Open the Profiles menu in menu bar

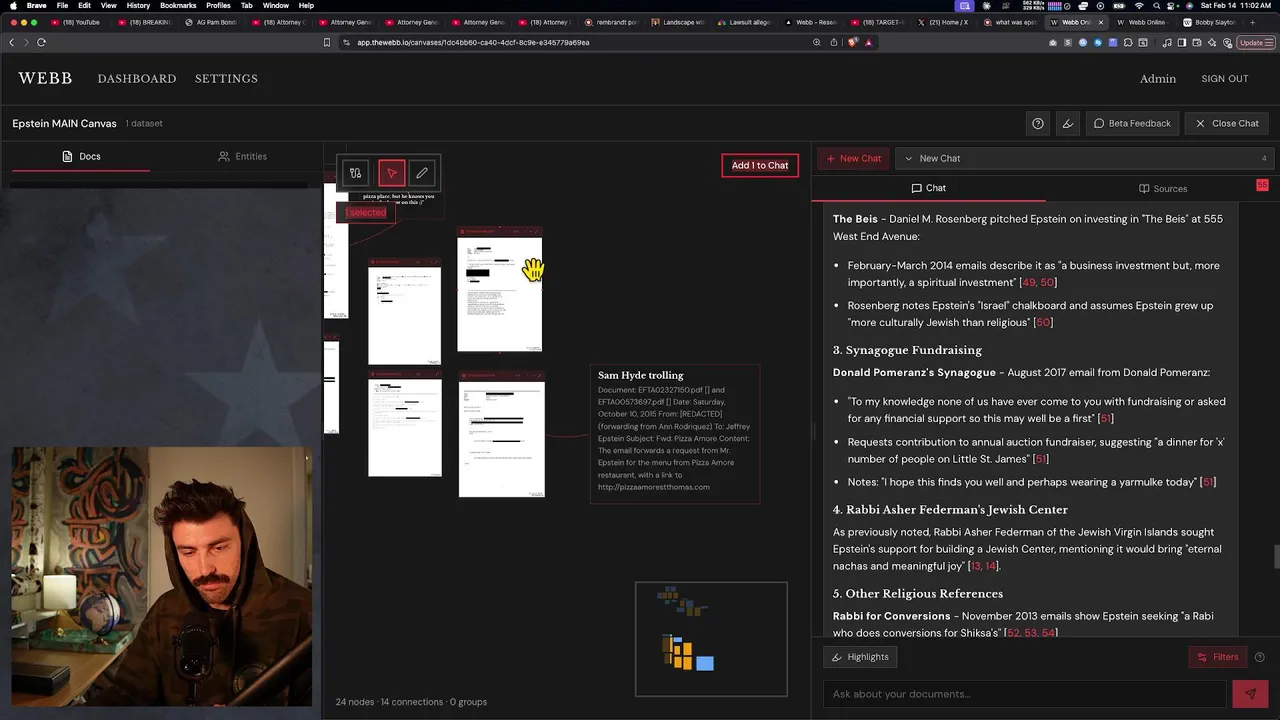[218, 5]
